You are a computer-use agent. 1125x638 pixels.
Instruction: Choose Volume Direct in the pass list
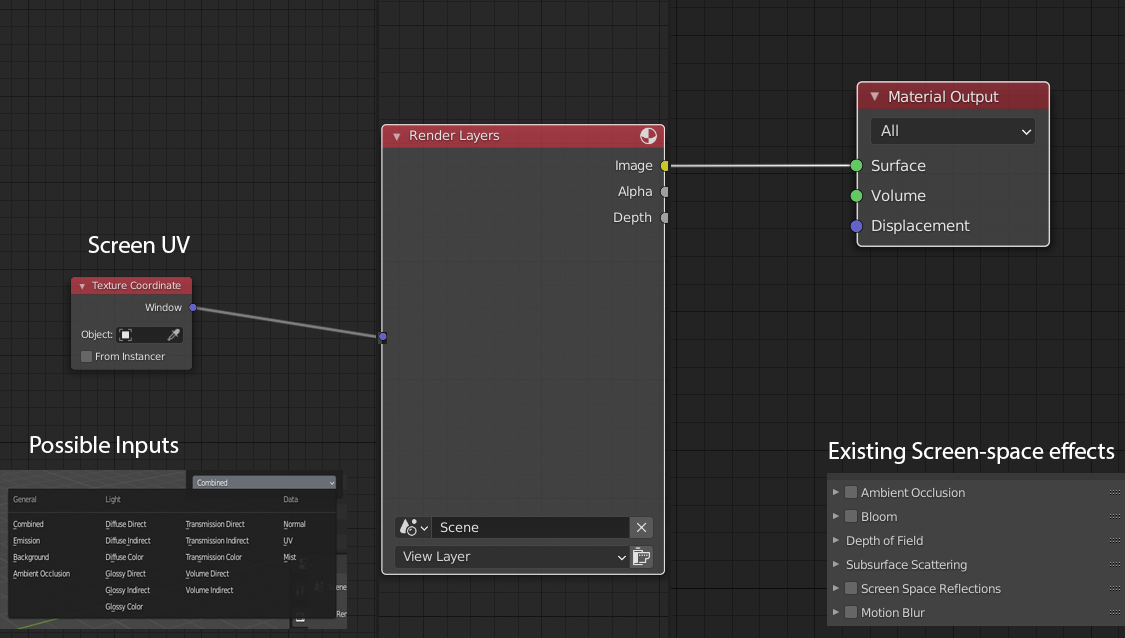tap(207, 574)
